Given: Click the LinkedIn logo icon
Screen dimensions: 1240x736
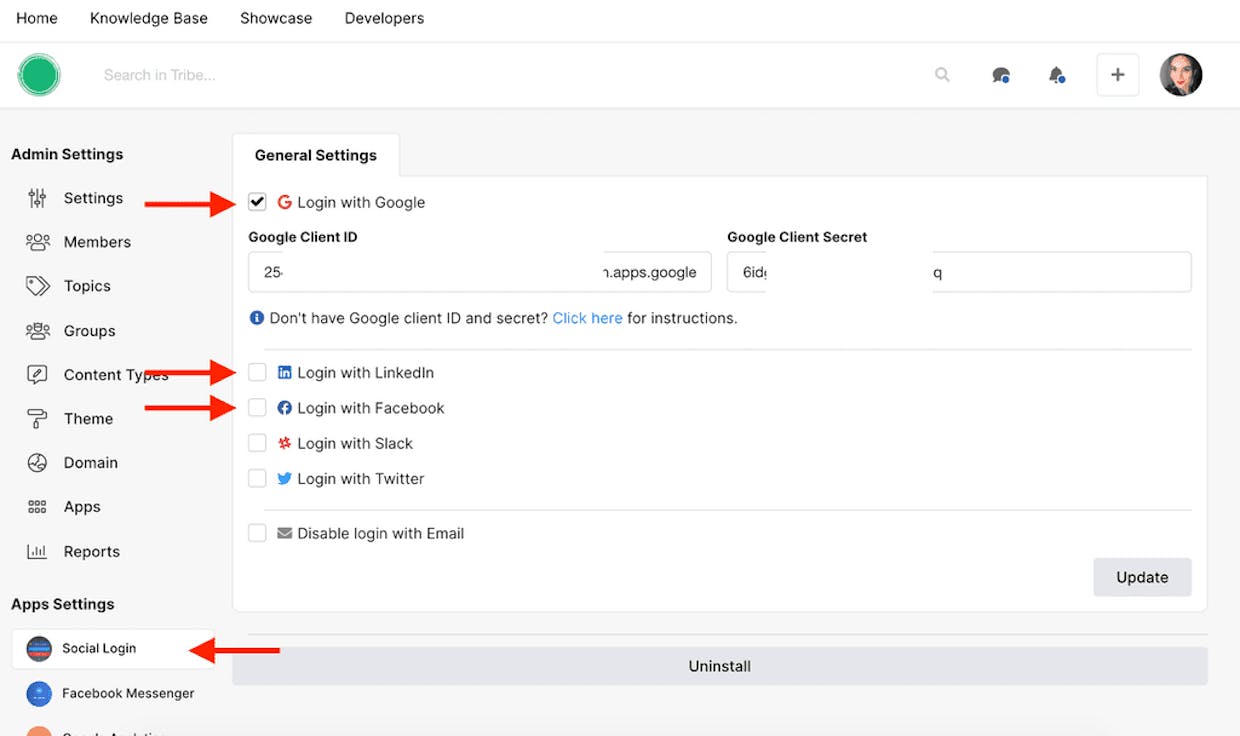Looking at the screenshot, I should (x=284, y=373).
